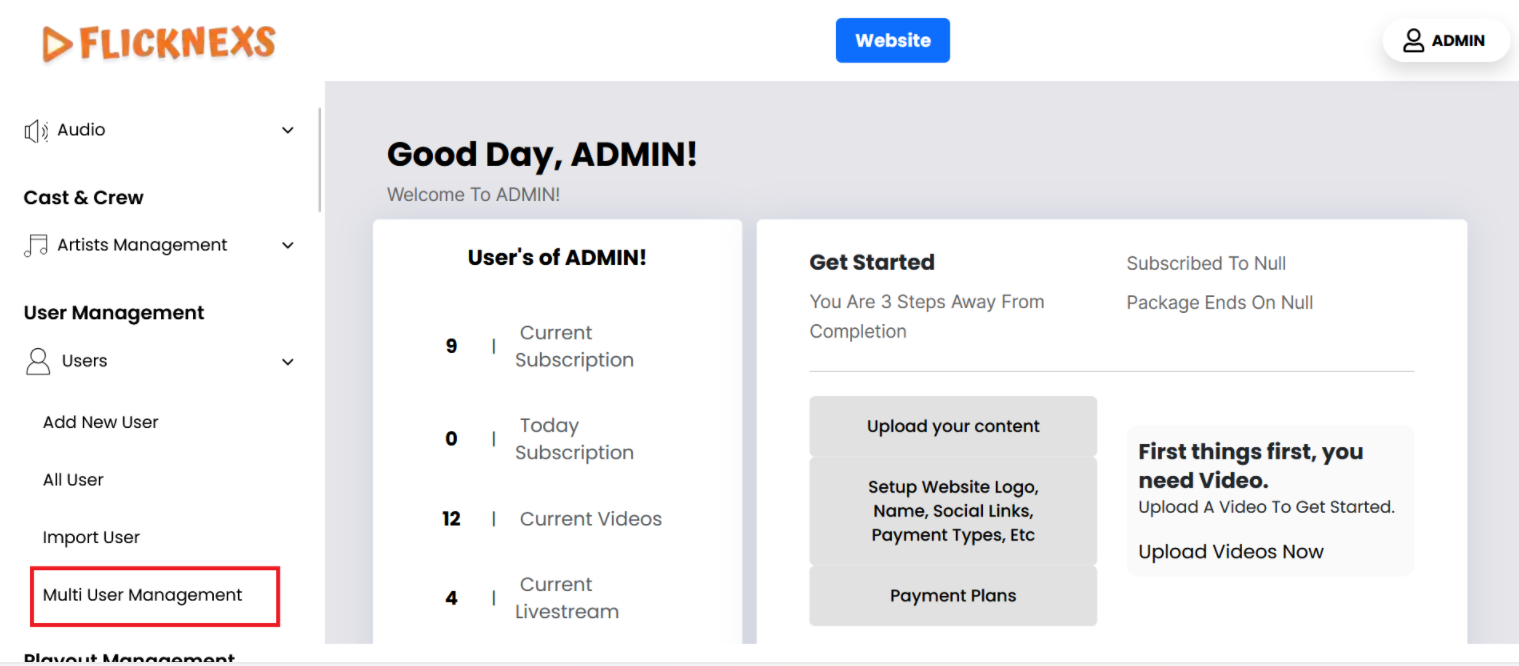Click the Audio speaker icon

36,131
